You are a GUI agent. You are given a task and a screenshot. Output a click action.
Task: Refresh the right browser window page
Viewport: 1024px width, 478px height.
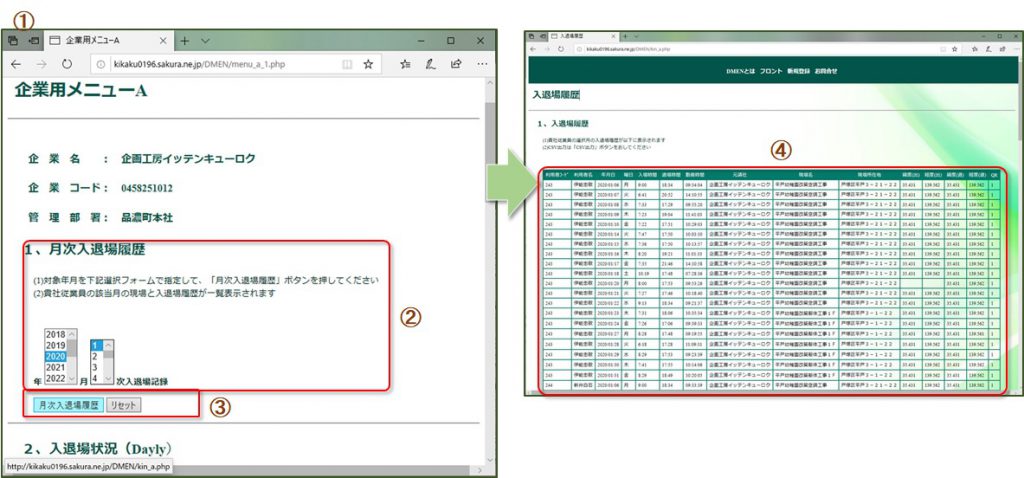[561, 49]
